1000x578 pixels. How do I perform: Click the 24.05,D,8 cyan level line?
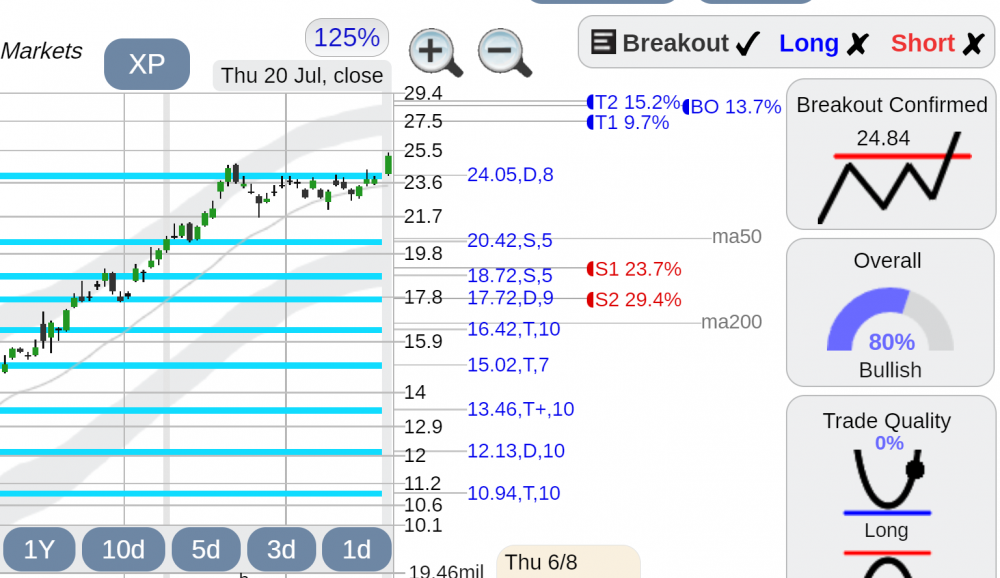pyautogui.click(x=191, y=176)
